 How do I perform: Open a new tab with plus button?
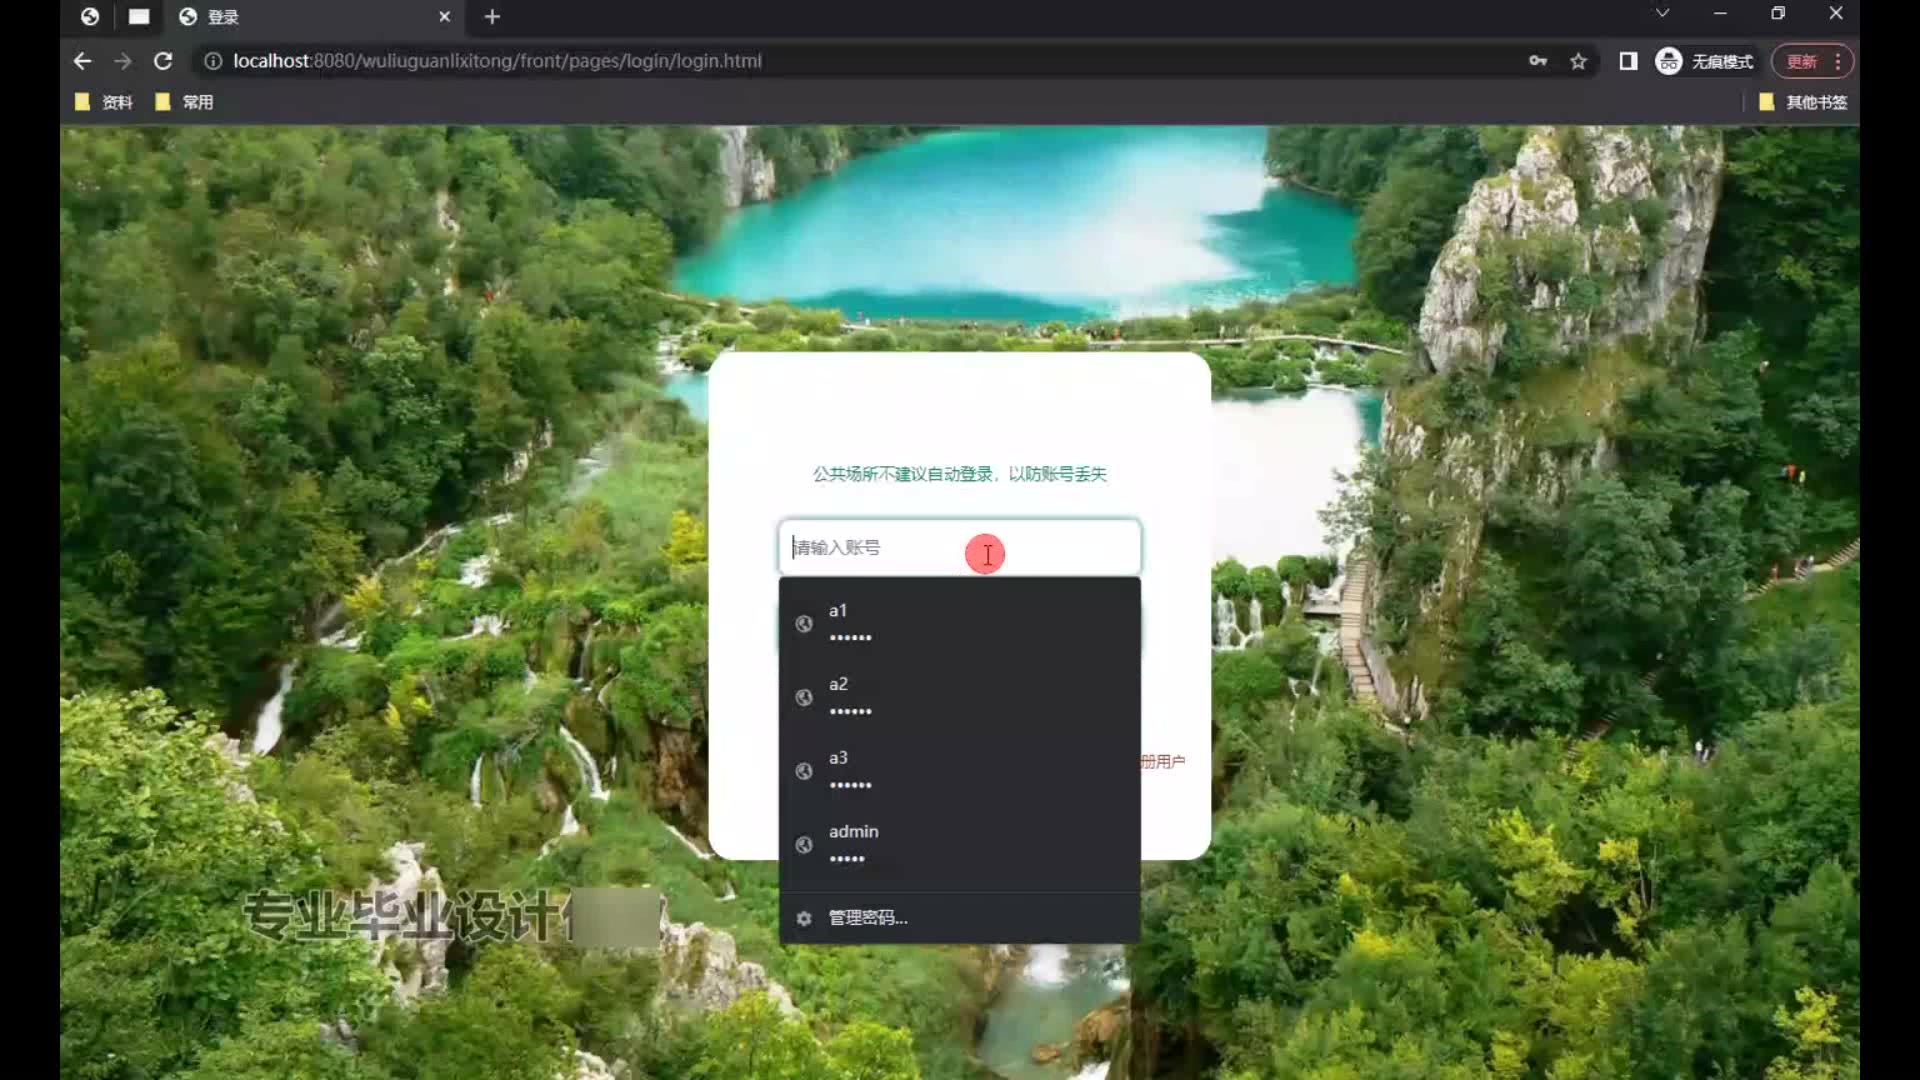click(x=492, y=17)
